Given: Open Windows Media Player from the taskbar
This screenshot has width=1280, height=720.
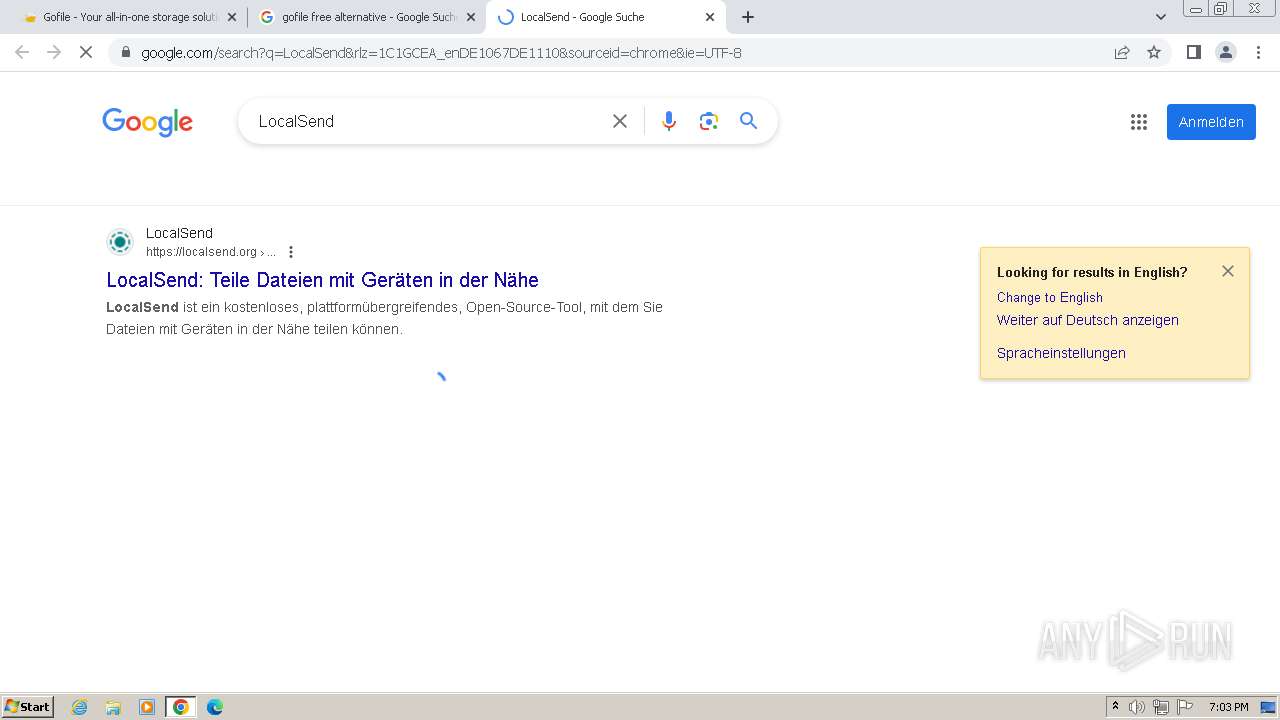Looking at the screenshot, I should (x=147, y=707).
